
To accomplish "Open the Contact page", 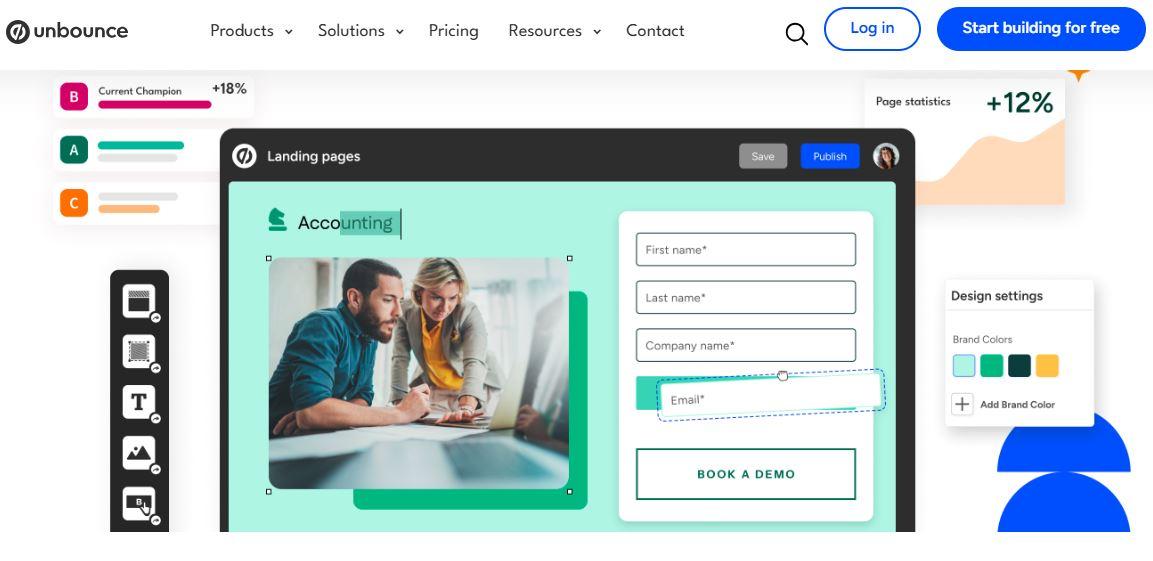I will (x=655, y=31).
